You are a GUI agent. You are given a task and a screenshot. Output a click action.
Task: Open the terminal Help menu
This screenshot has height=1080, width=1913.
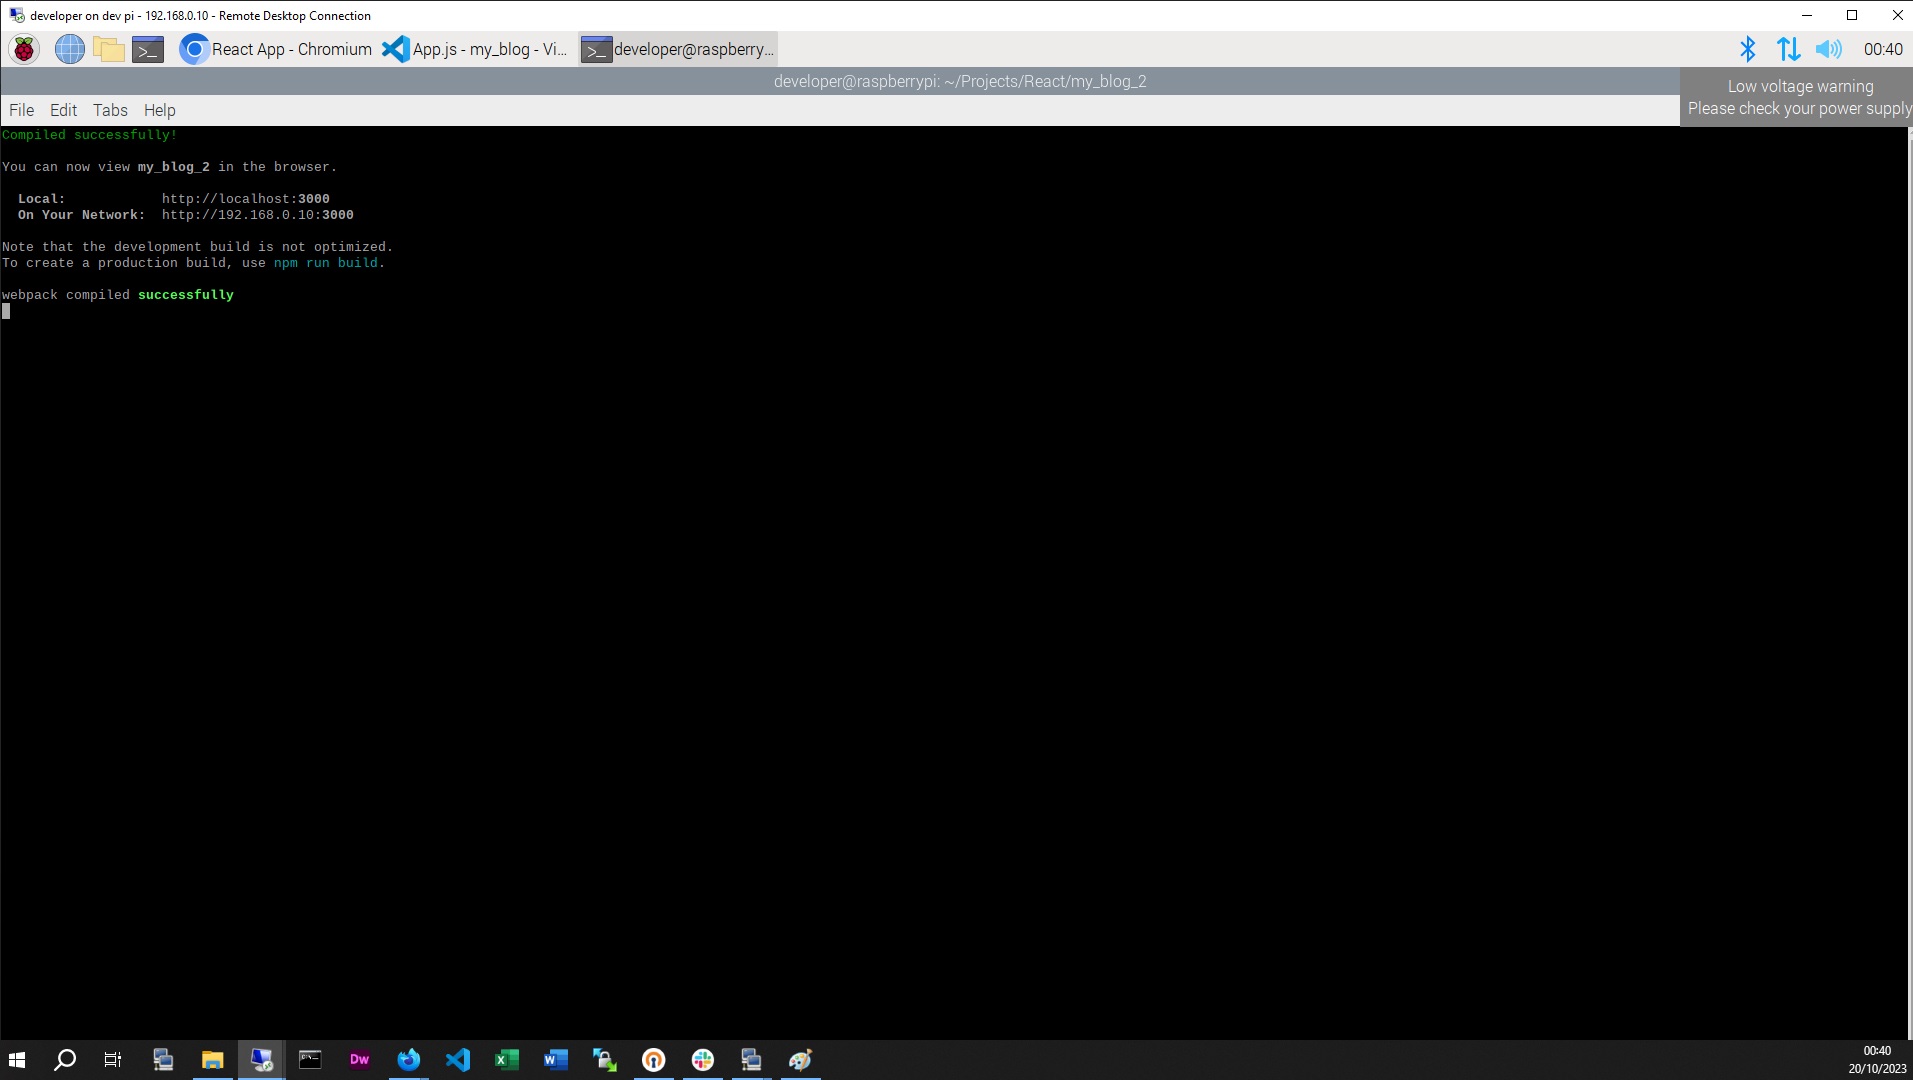click(x=159, y=110)
